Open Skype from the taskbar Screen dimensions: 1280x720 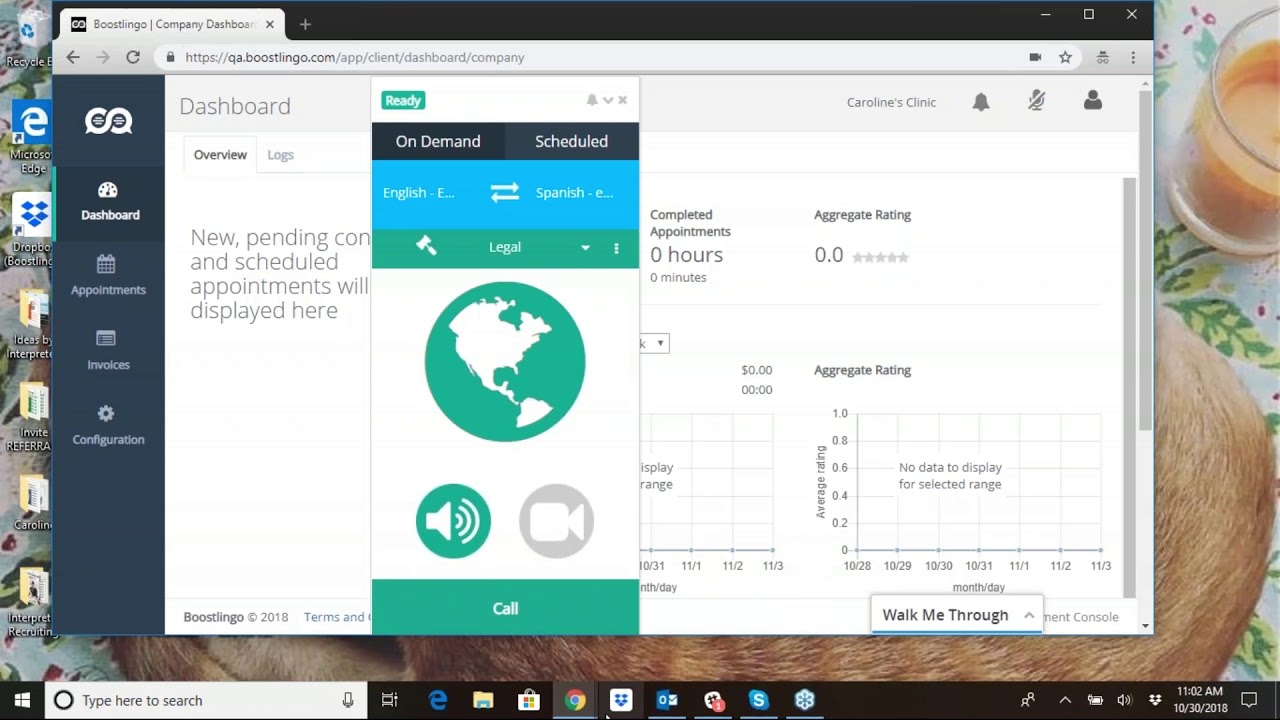click(x=758, y=700)
